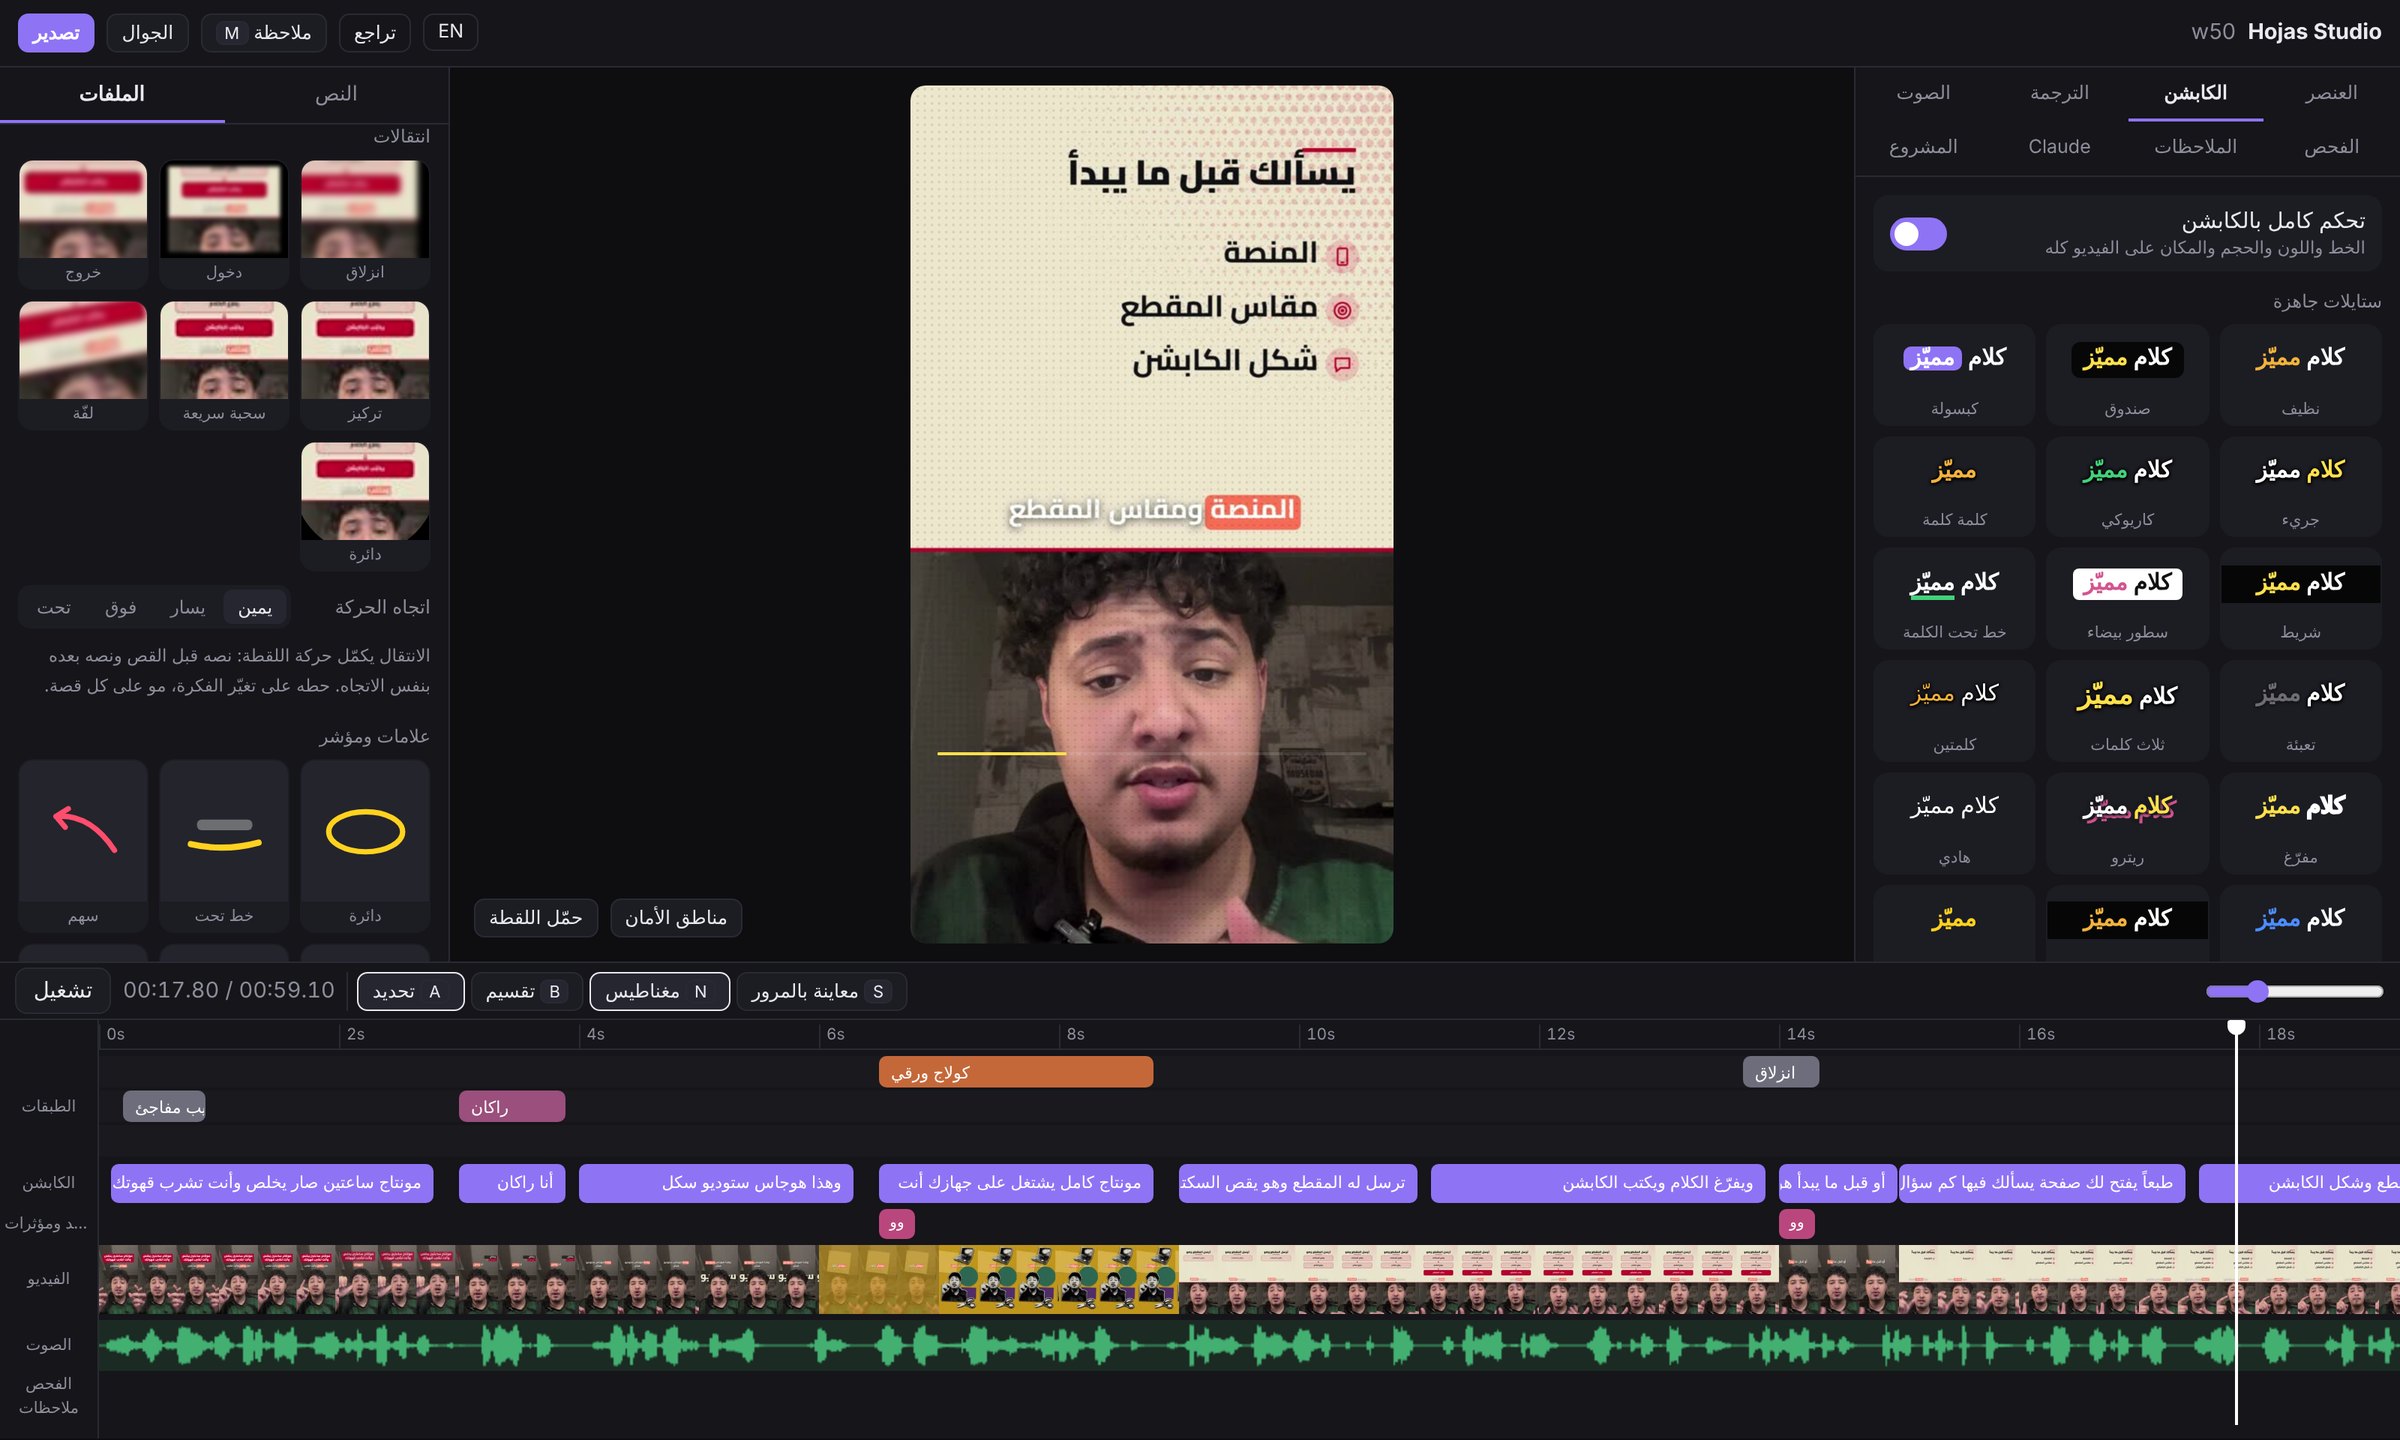Click the مناطق الأمان button
2400x1440 pixels.
(x=676, y=918)
